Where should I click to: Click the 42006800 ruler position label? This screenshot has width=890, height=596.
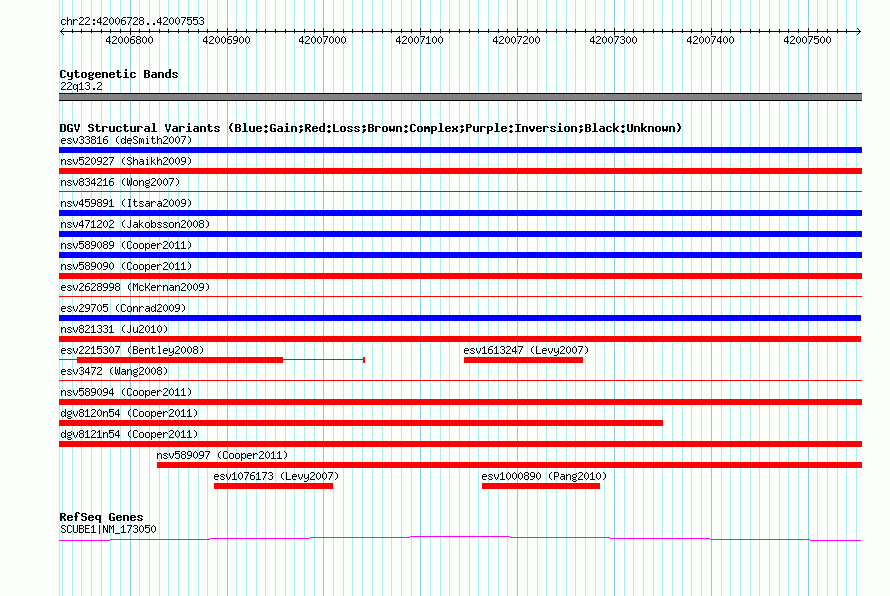(129, 40)
